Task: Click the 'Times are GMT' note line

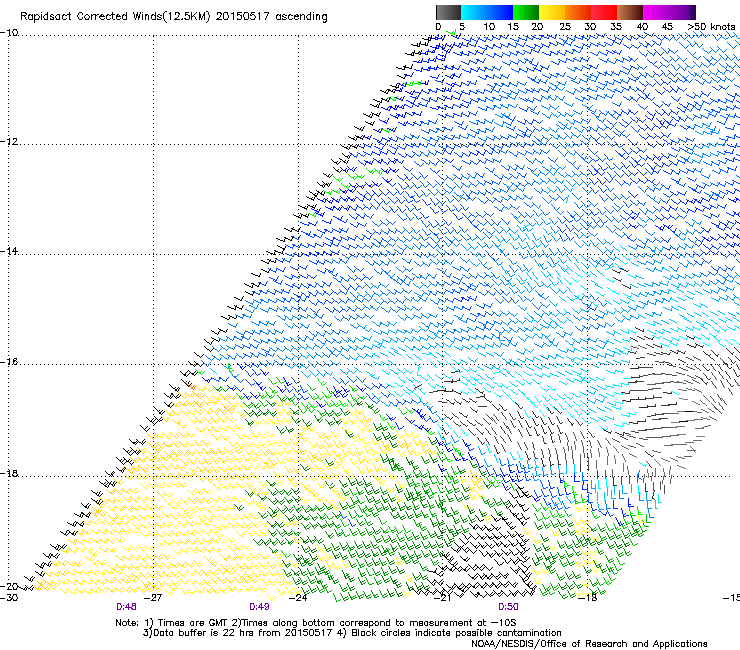Action: tap(316, 623)
